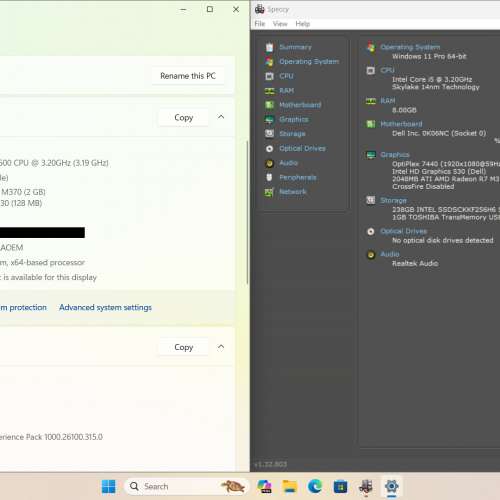Screen dimensions: 500x500
Task: Collapse the Windows specifications section chevron
Action: tap(221, 347)
